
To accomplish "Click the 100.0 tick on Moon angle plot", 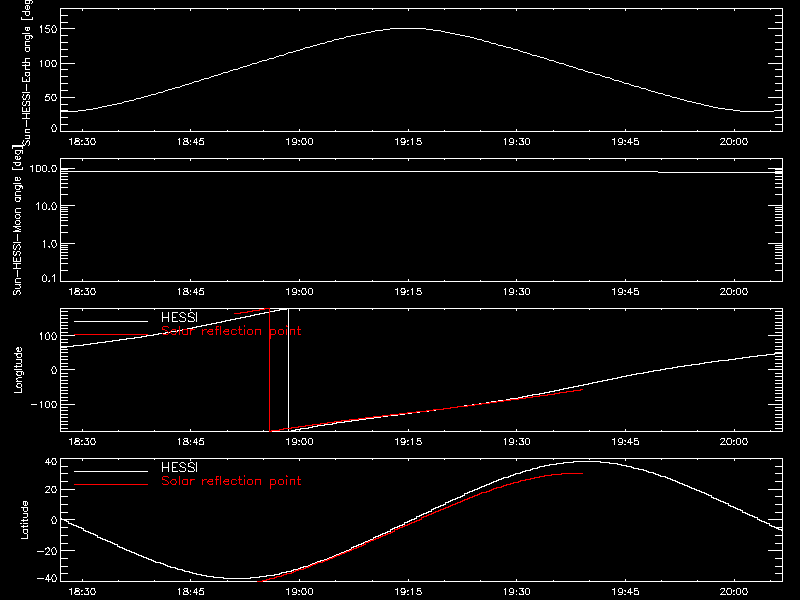I will [x=43, y=168].
